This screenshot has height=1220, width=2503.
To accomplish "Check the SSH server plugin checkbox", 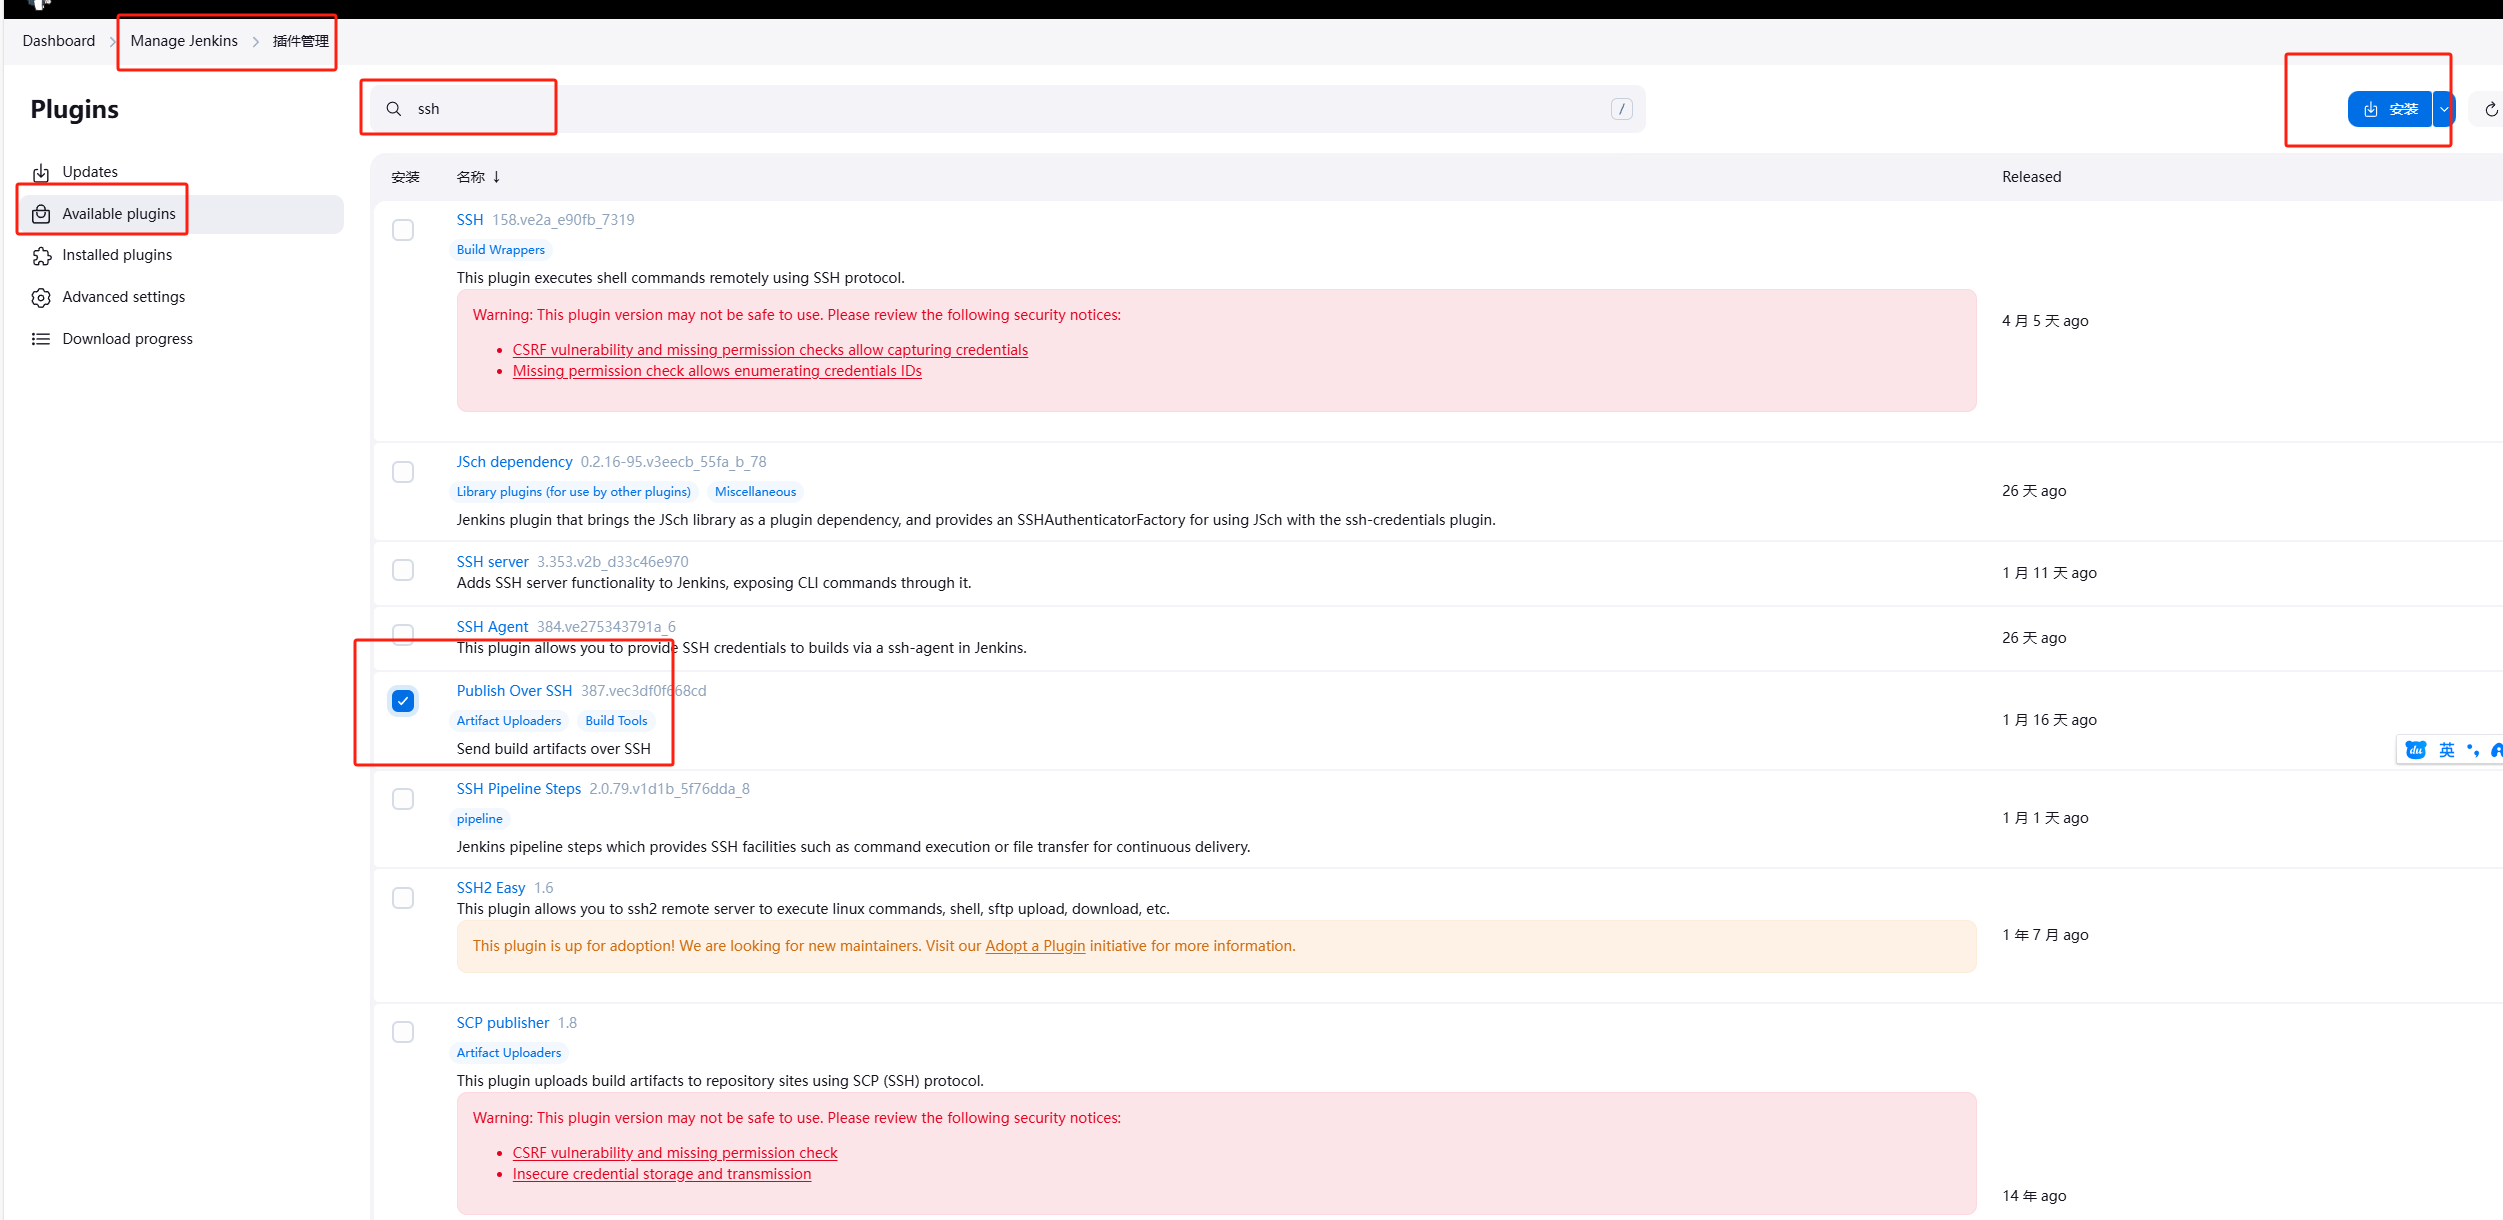I will 403,570.
